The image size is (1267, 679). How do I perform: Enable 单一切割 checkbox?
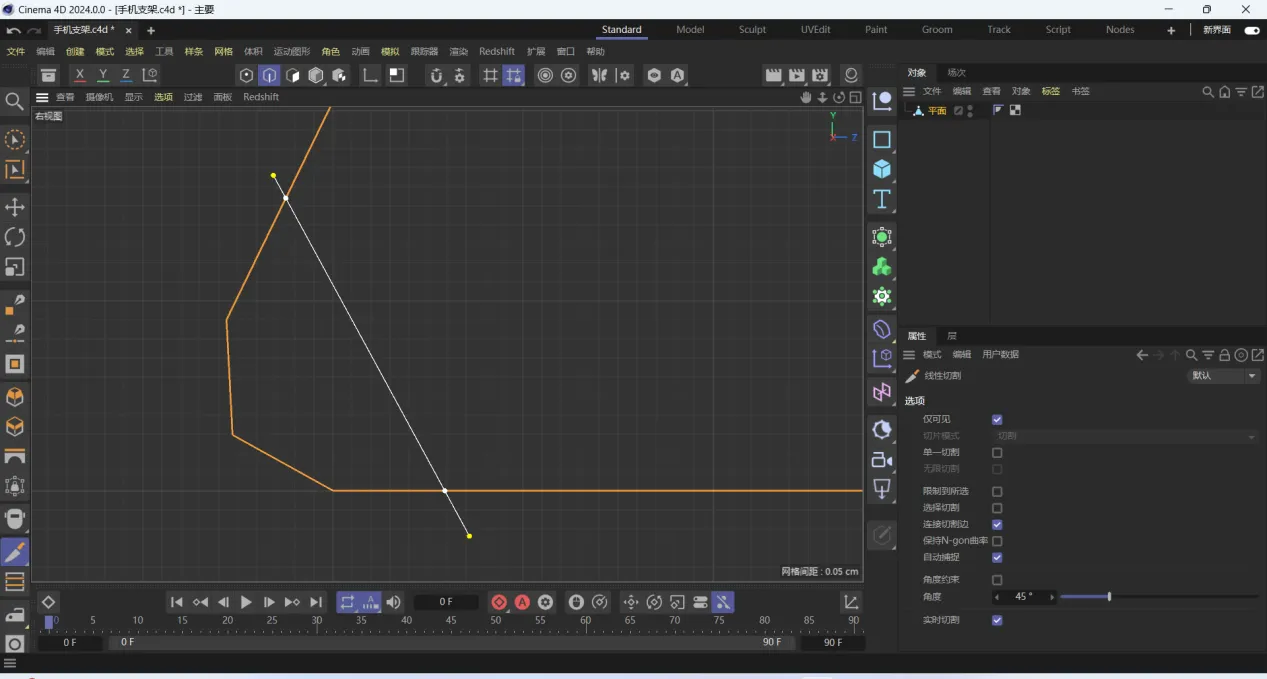click(x=997, y=453)
